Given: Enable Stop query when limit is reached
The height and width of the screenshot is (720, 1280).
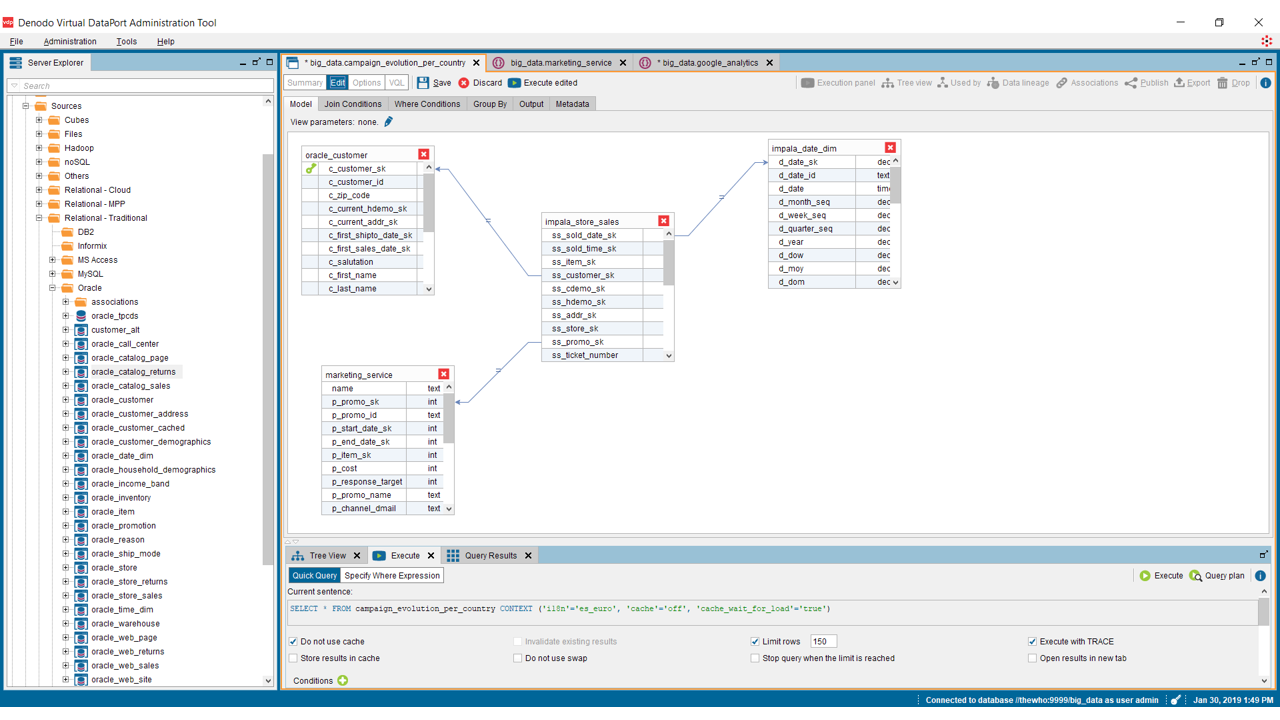Looking at the screenshot, I should [x=755, y=659].
